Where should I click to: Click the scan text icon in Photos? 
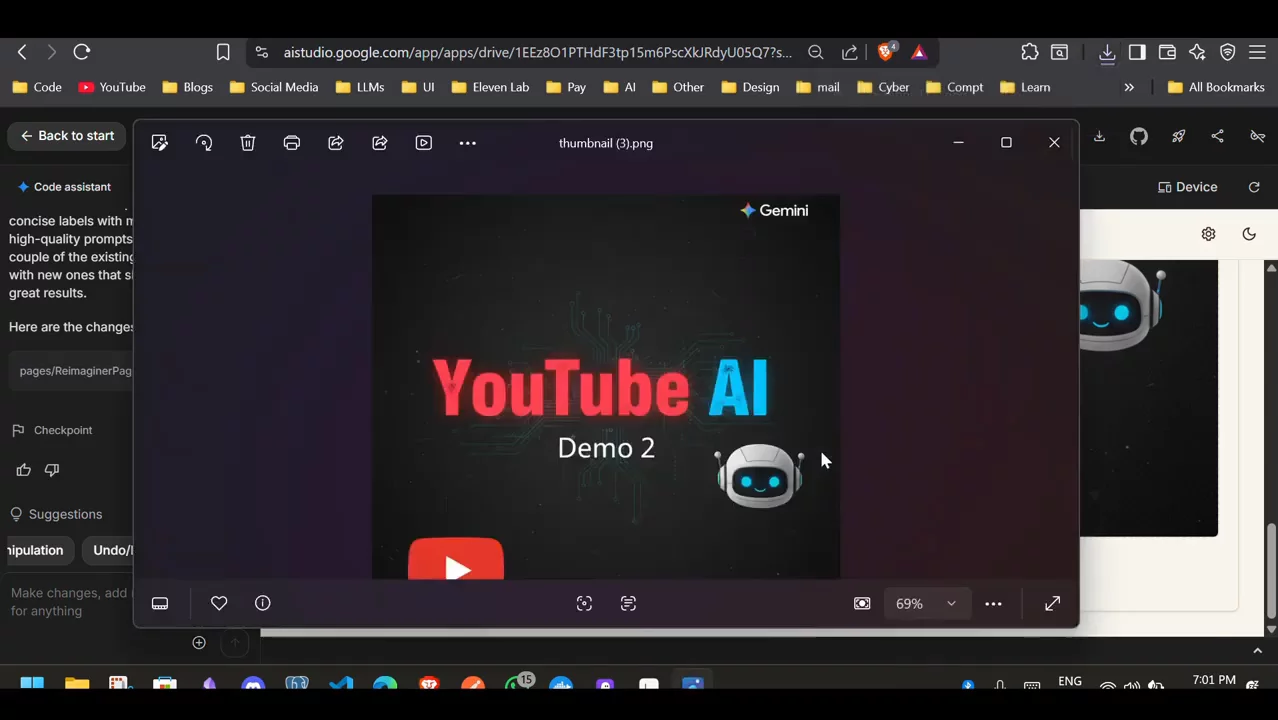(x=629, y=603)
